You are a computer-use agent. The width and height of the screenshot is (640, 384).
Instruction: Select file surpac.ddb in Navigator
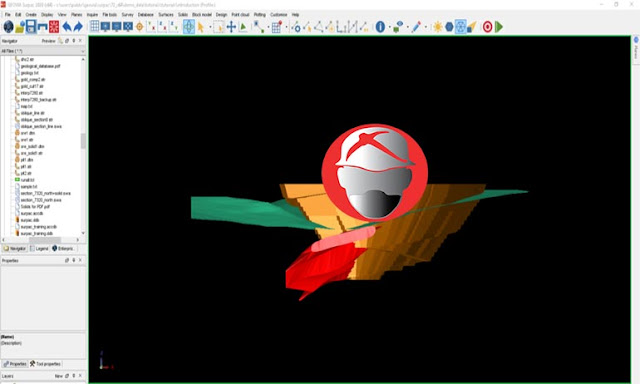pyautogui.click(x=30, y=220)
